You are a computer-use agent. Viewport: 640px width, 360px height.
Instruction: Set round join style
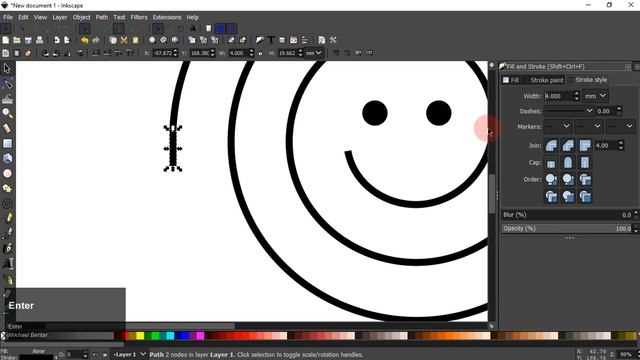click(551, 145)
